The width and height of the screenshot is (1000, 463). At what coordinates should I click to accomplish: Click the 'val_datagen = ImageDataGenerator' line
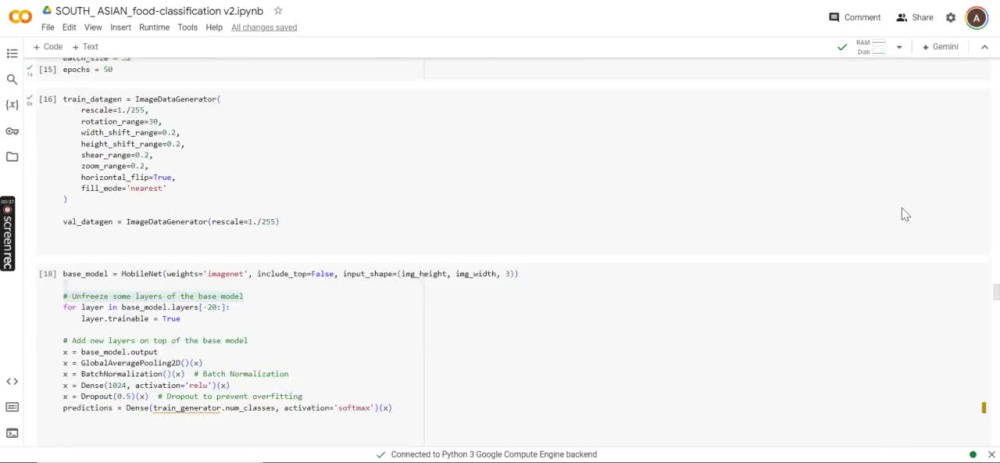click(x=171, y=222)
